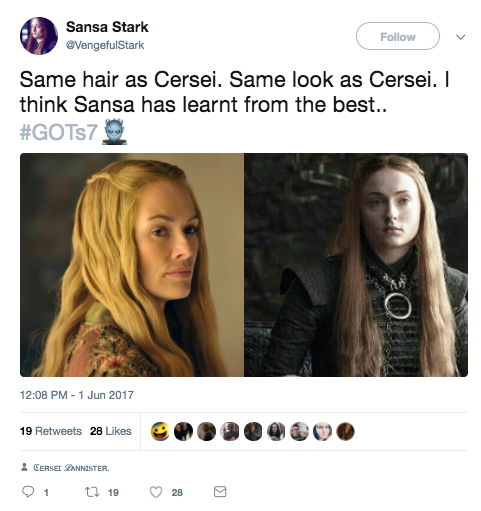This screenshot has width=481, height=511.
Task: View the 19 Retweets list
Action: [51, 431]
